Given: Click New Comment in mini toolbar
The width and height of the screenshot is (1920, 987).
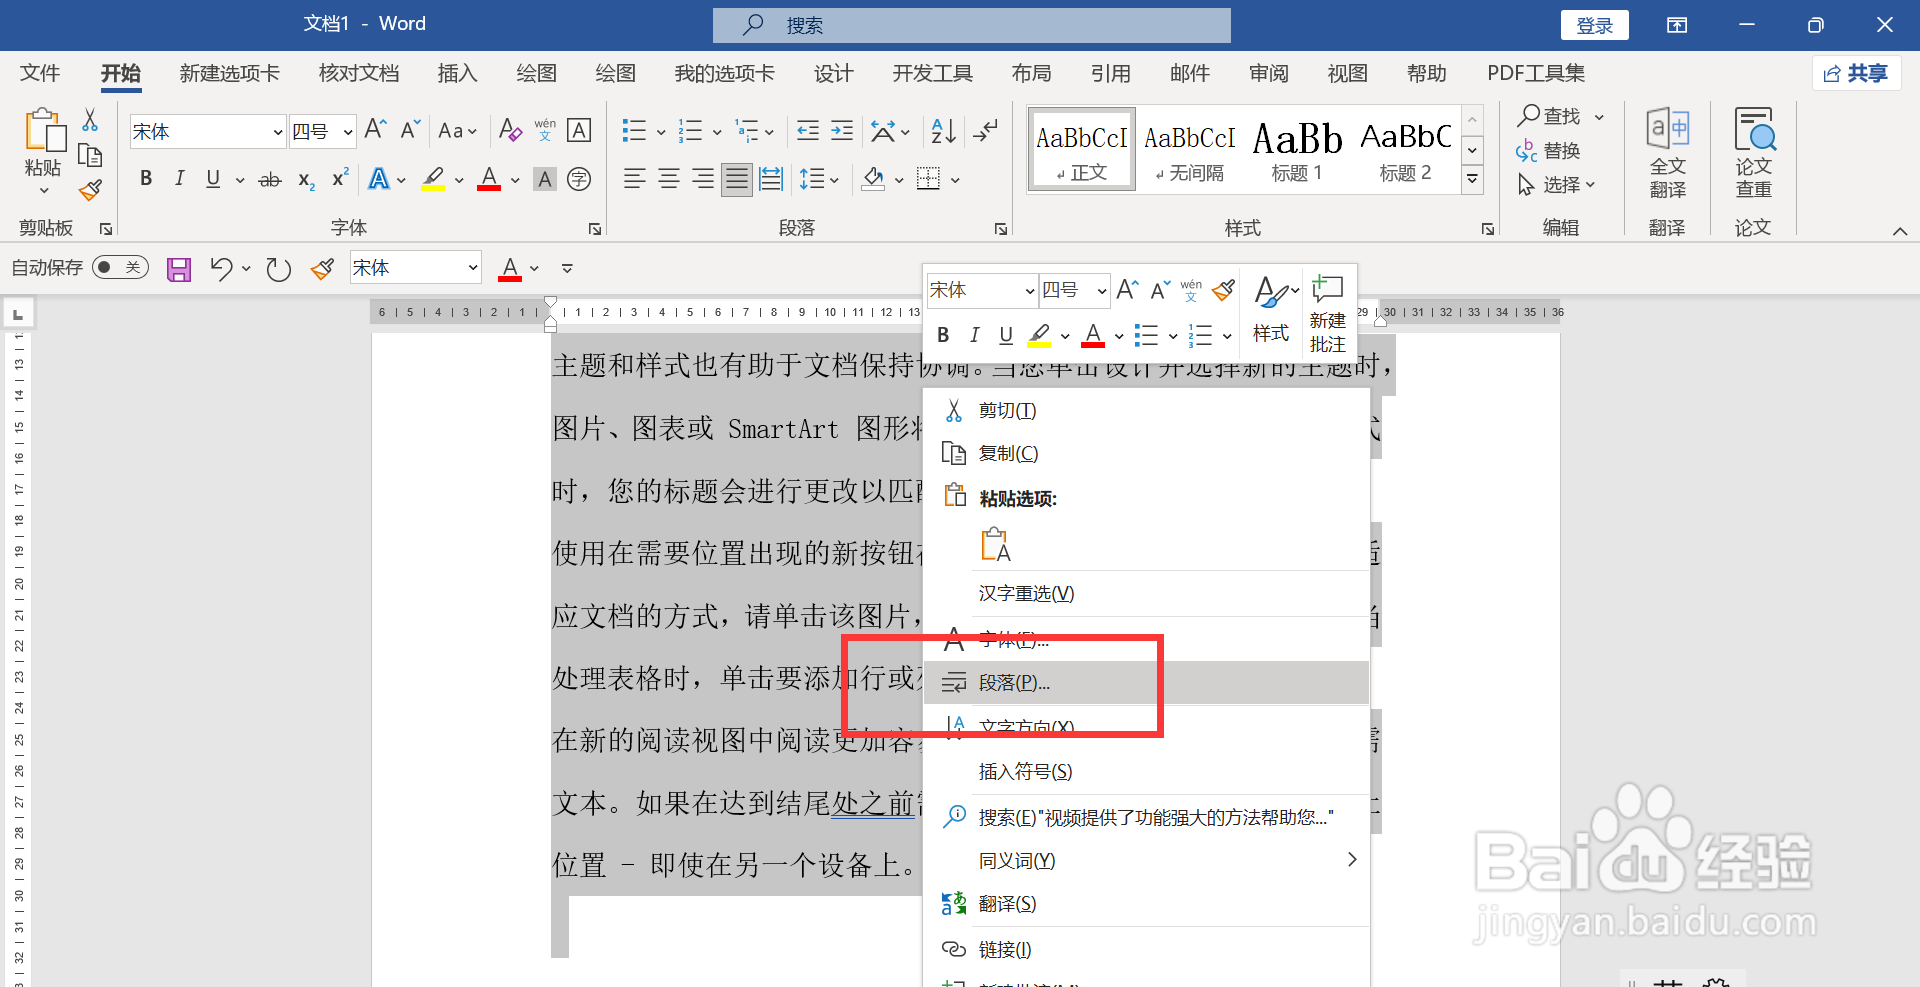Looking at the screenshot, I should pyautogui.click(x=1328, y=314).
